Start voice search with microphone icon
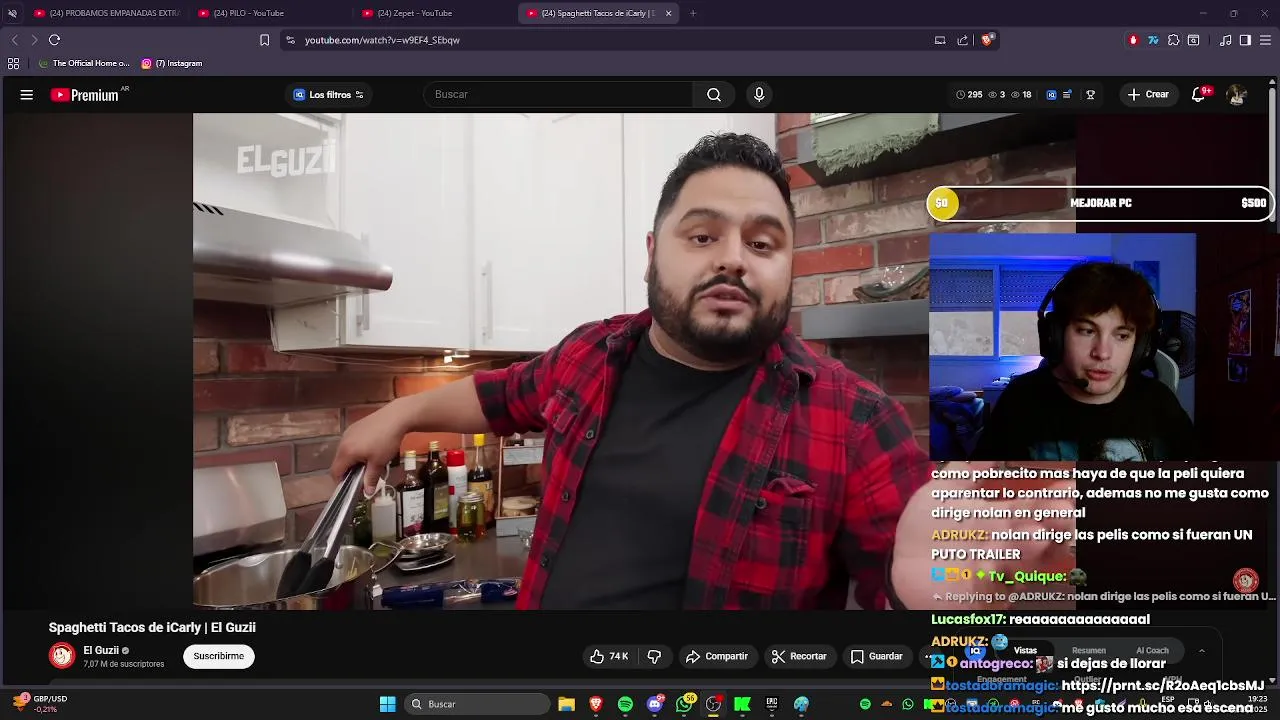This screenshot has width=1280, height=720. 759,95
